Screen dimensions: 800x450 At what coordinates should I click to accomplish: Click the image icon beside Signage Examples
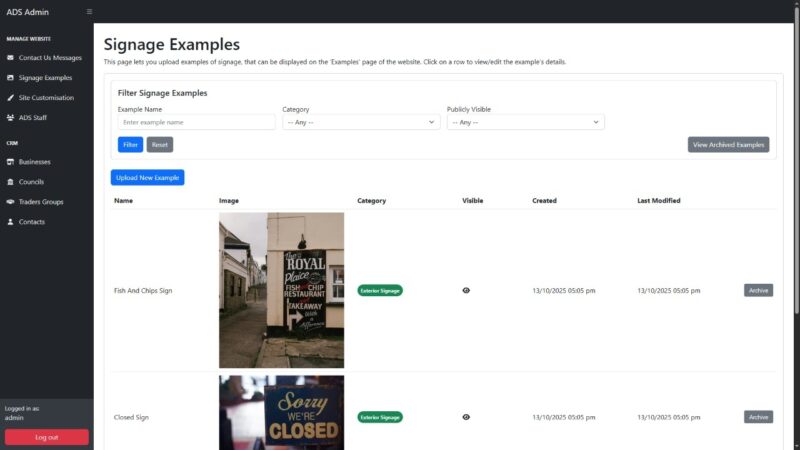tap(10, 77)
